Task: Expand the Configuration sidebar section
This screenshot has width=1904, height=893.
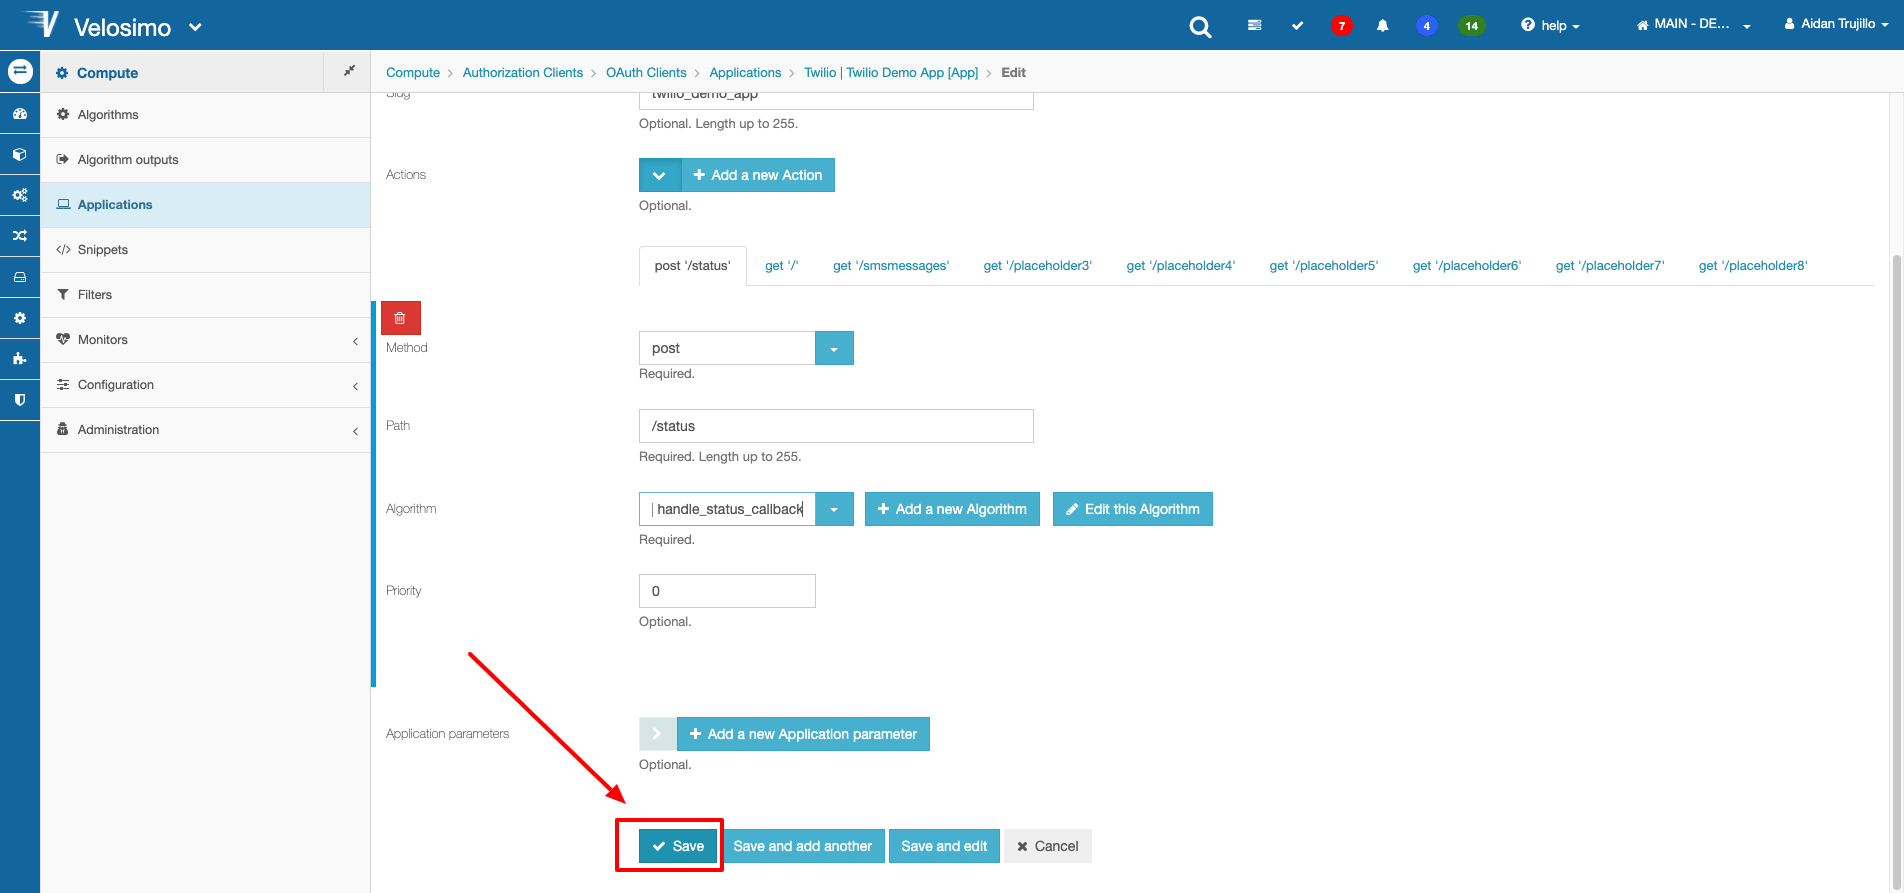Action: [x=205, y=385]
